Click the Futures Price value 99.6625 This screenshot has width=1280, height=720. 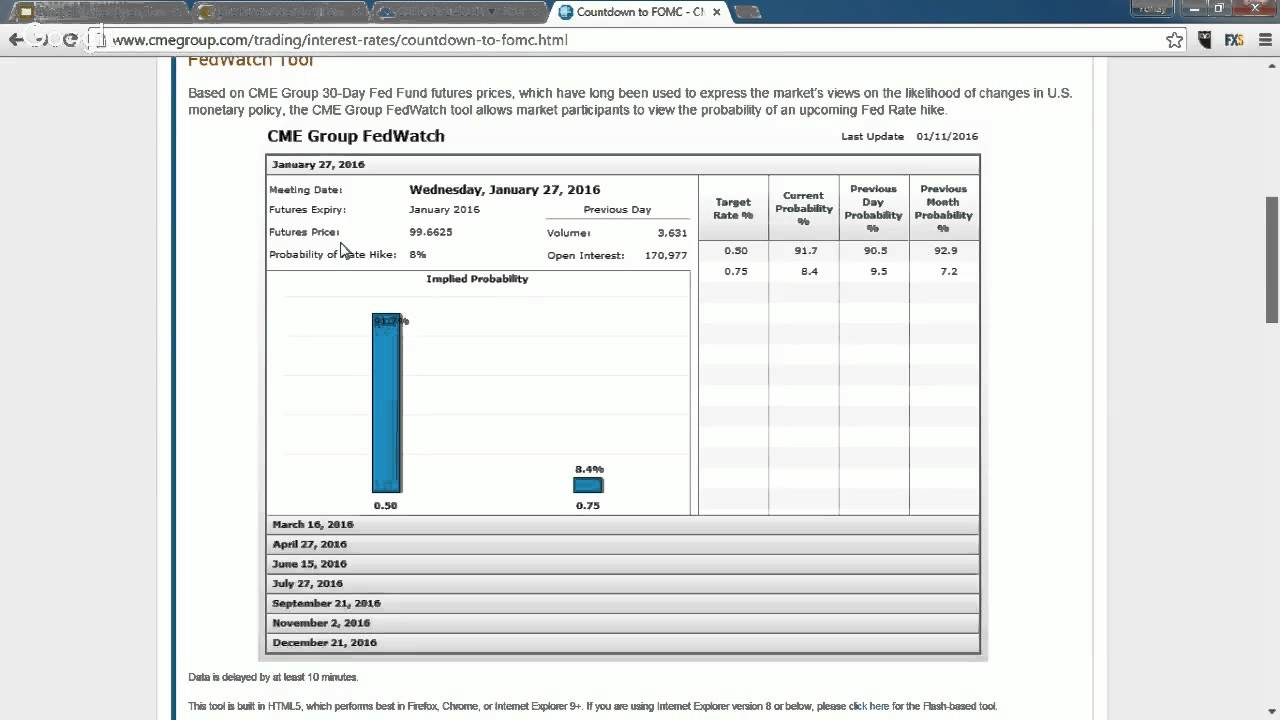pos(431,232)
